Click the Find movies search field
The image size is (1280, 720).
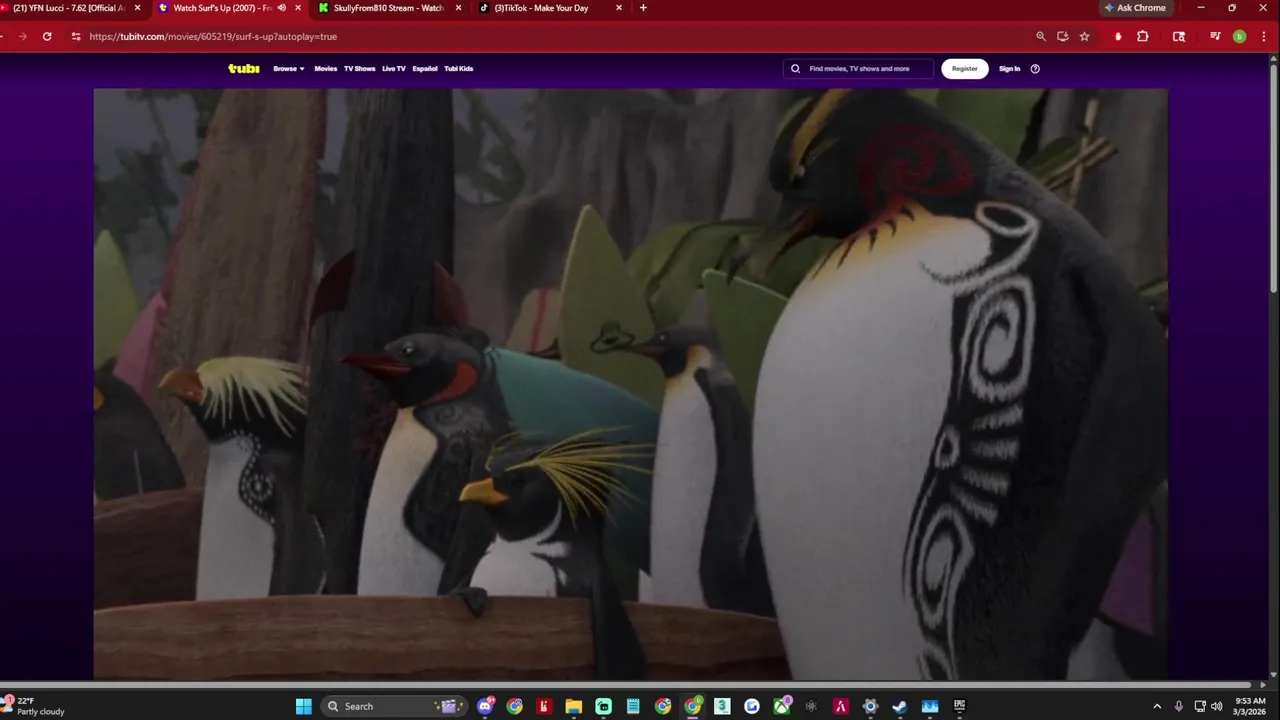coord(858,69)
